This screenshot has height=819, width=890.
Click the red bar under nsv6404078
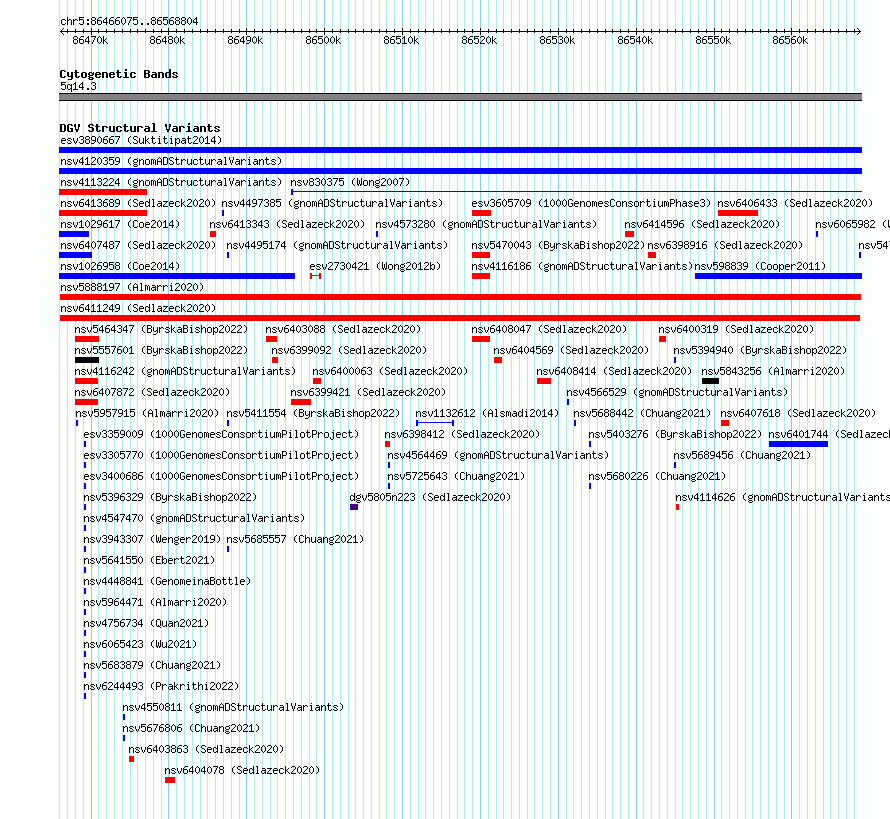[170, 780]
